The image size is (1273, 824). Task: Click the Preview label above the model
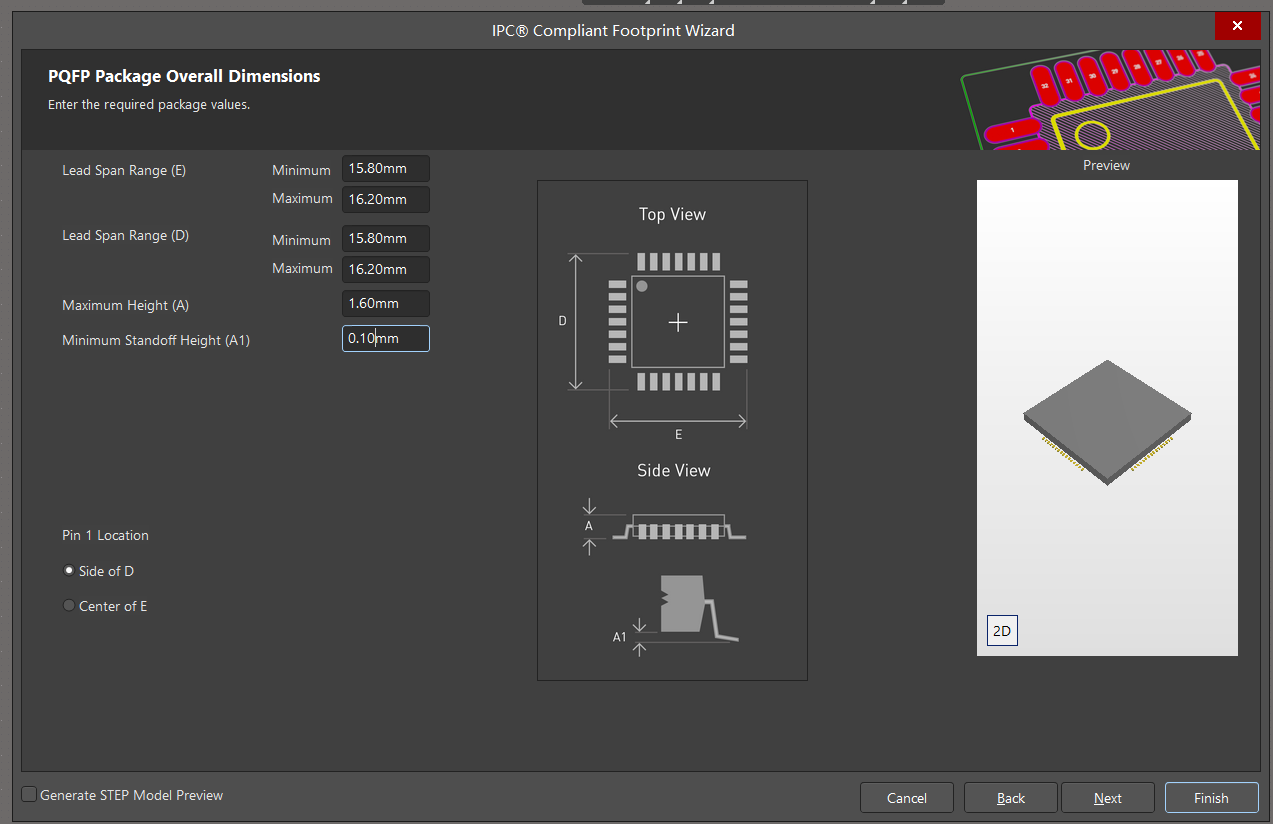1106,165
